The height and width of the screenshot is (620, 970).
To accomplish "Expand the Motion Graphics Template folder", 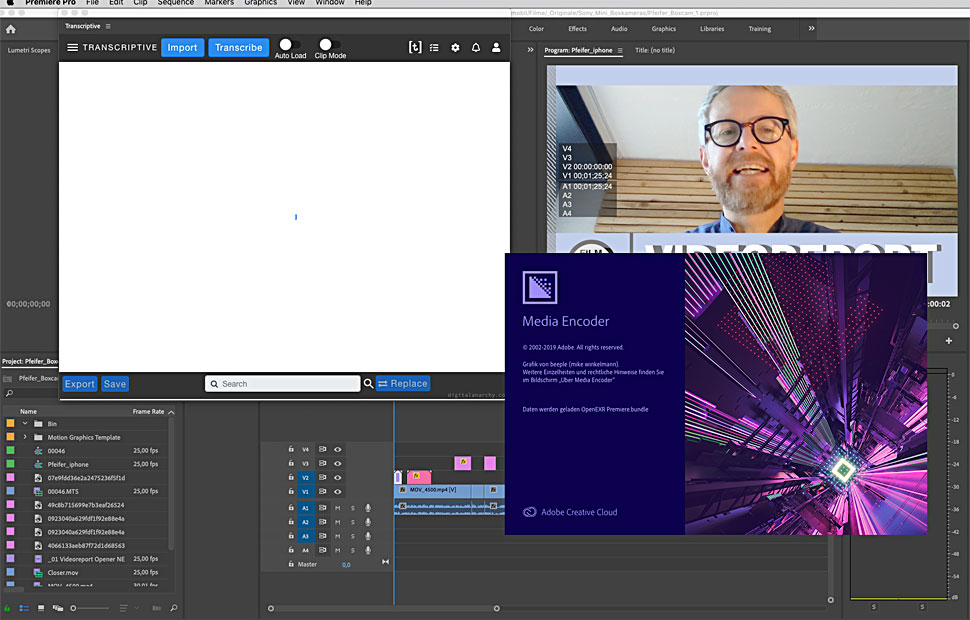I will [25, 437].
